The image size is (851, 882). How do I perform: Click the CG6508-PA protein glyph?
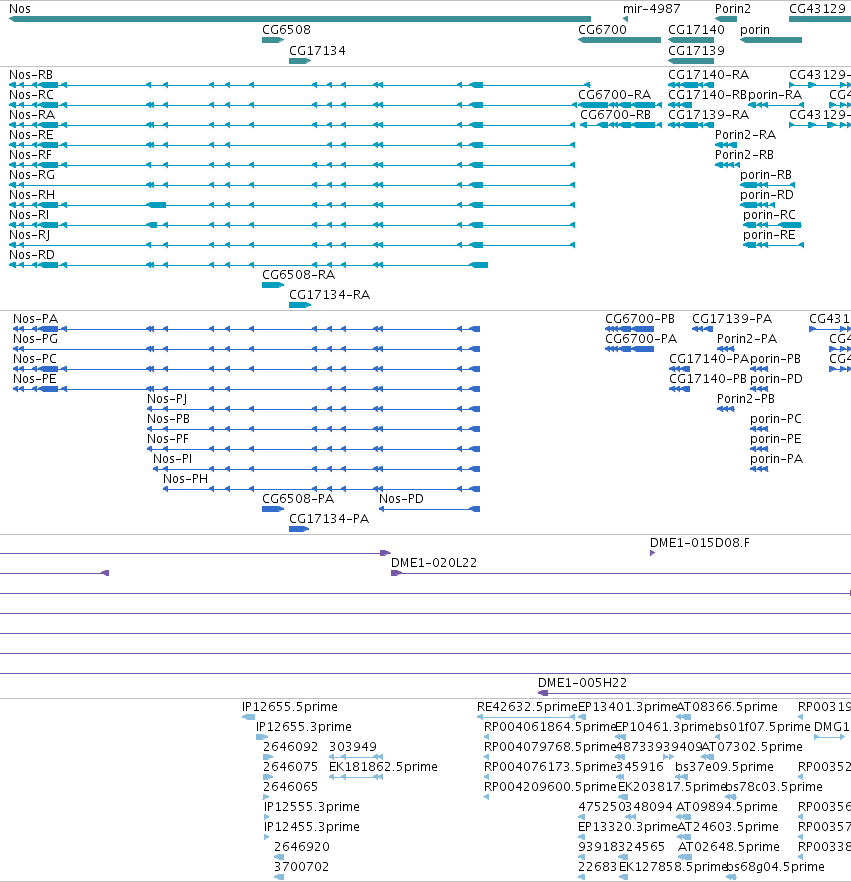273,509
